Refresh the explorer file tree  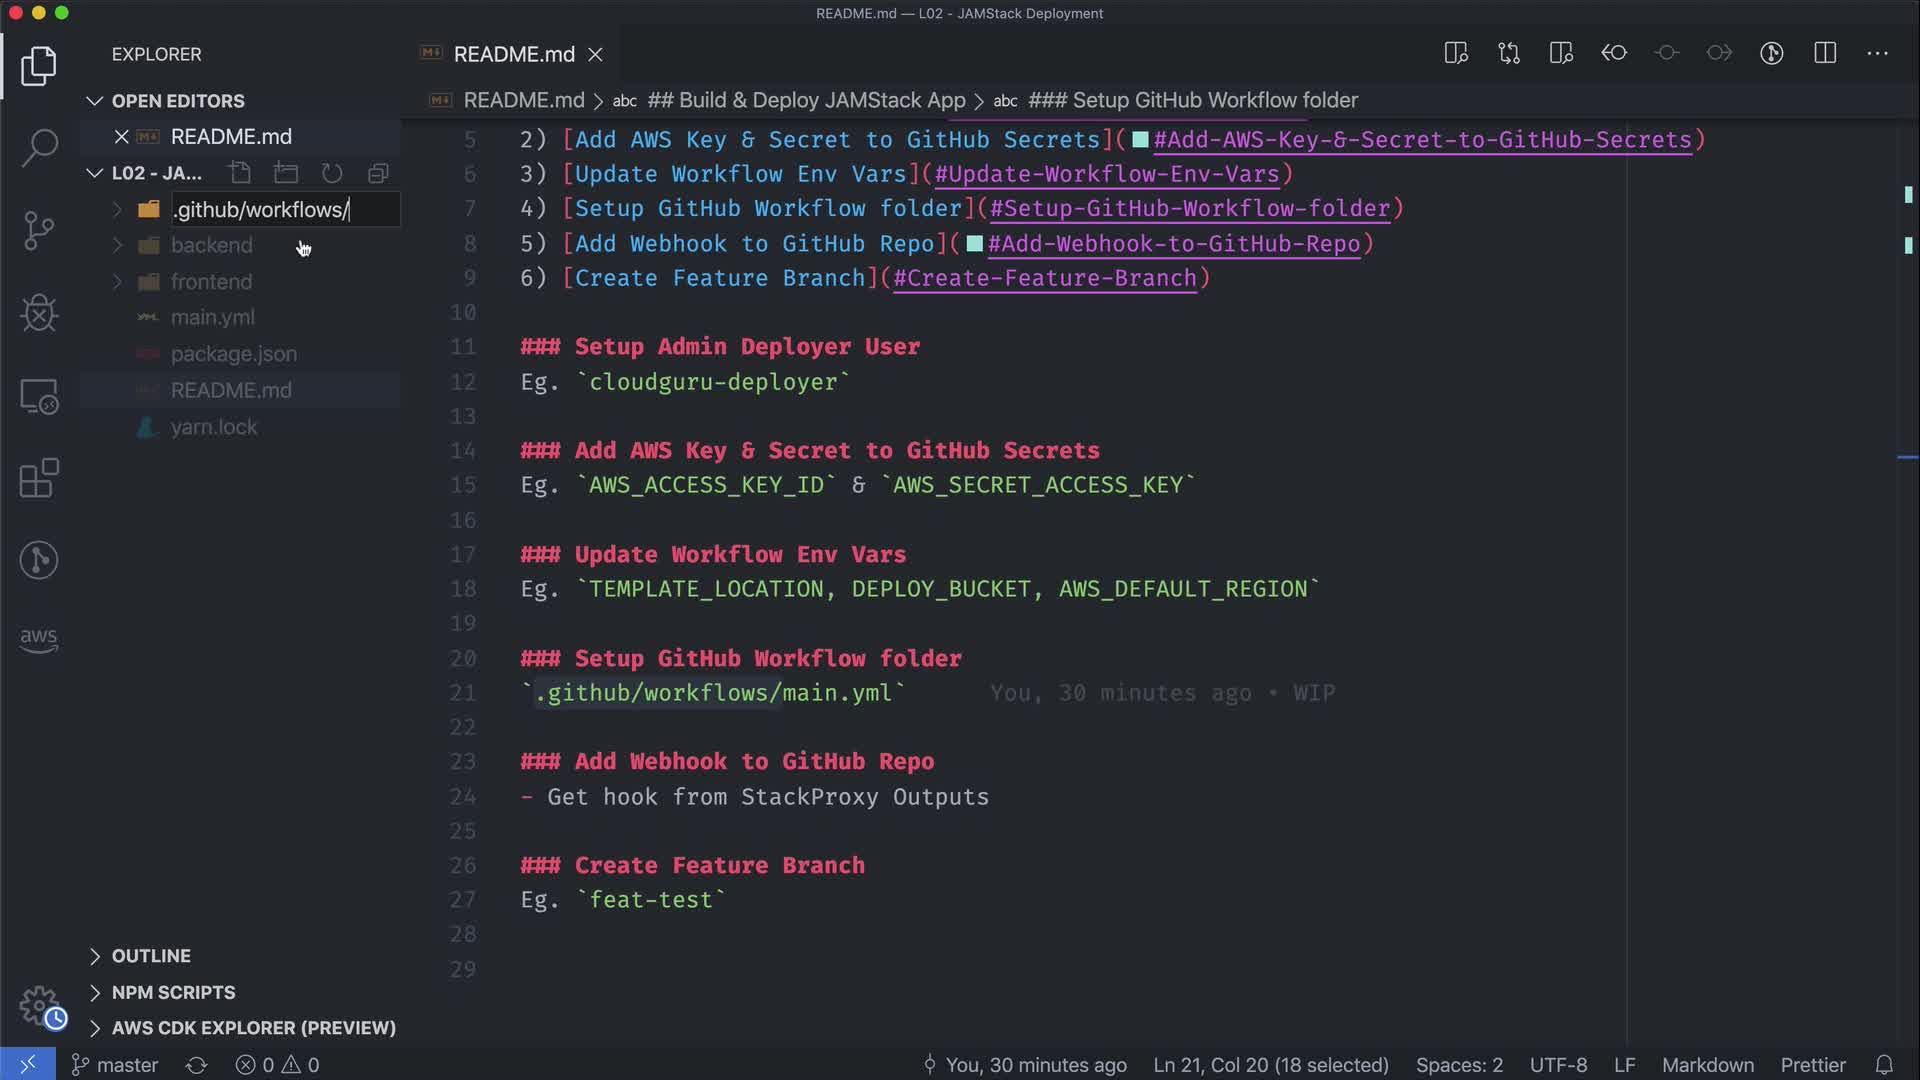coord(332,173)
